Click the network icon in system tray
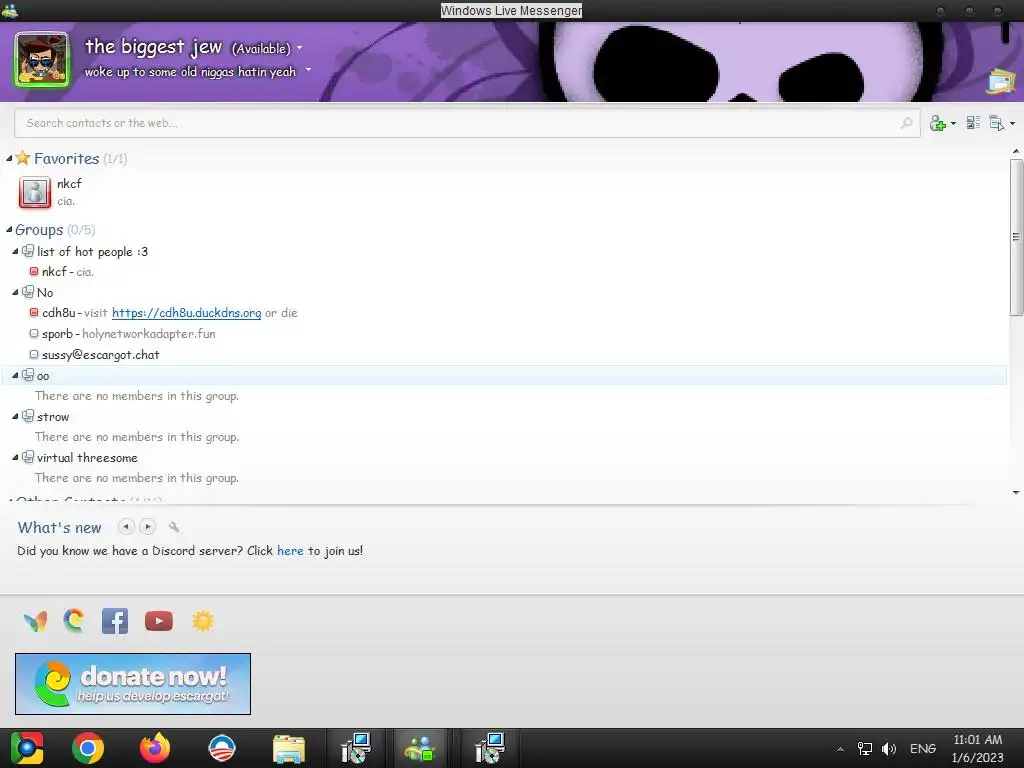 click(865, 748)
